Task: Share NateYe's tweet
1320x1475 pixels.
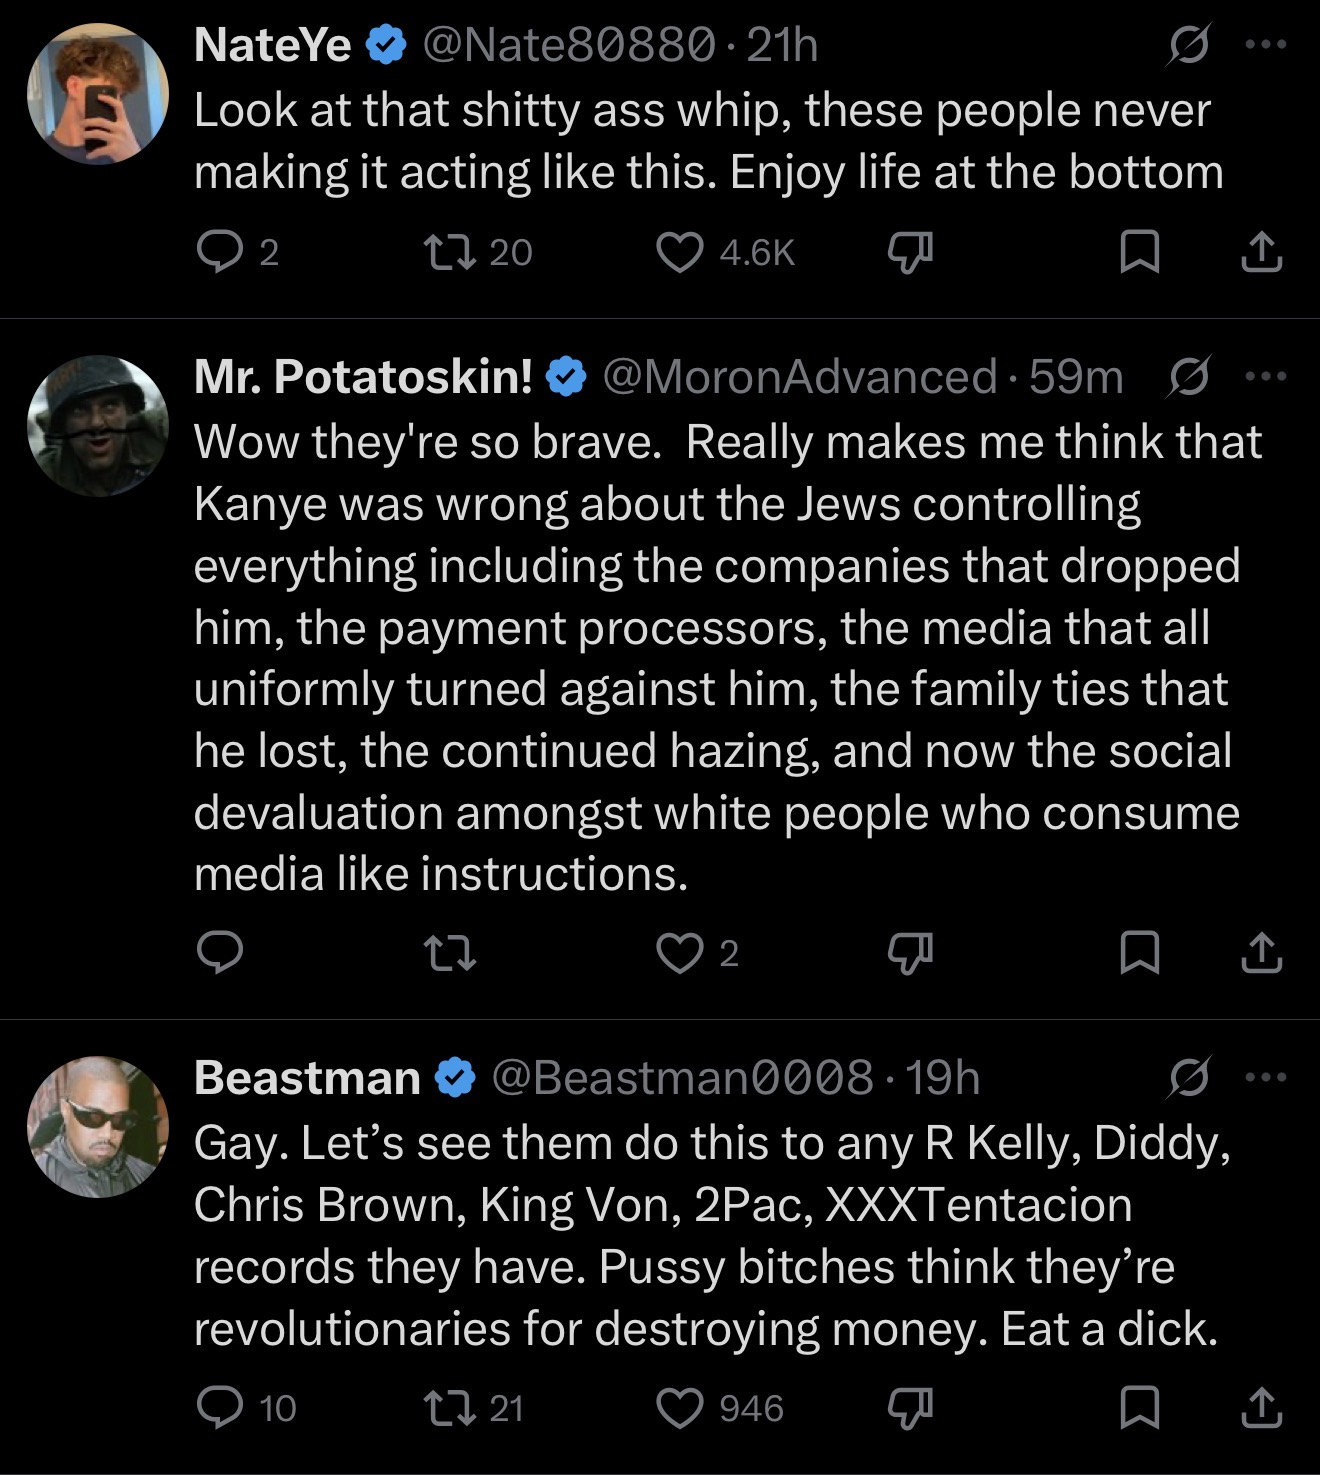Action: click(x=1262, y=252)
